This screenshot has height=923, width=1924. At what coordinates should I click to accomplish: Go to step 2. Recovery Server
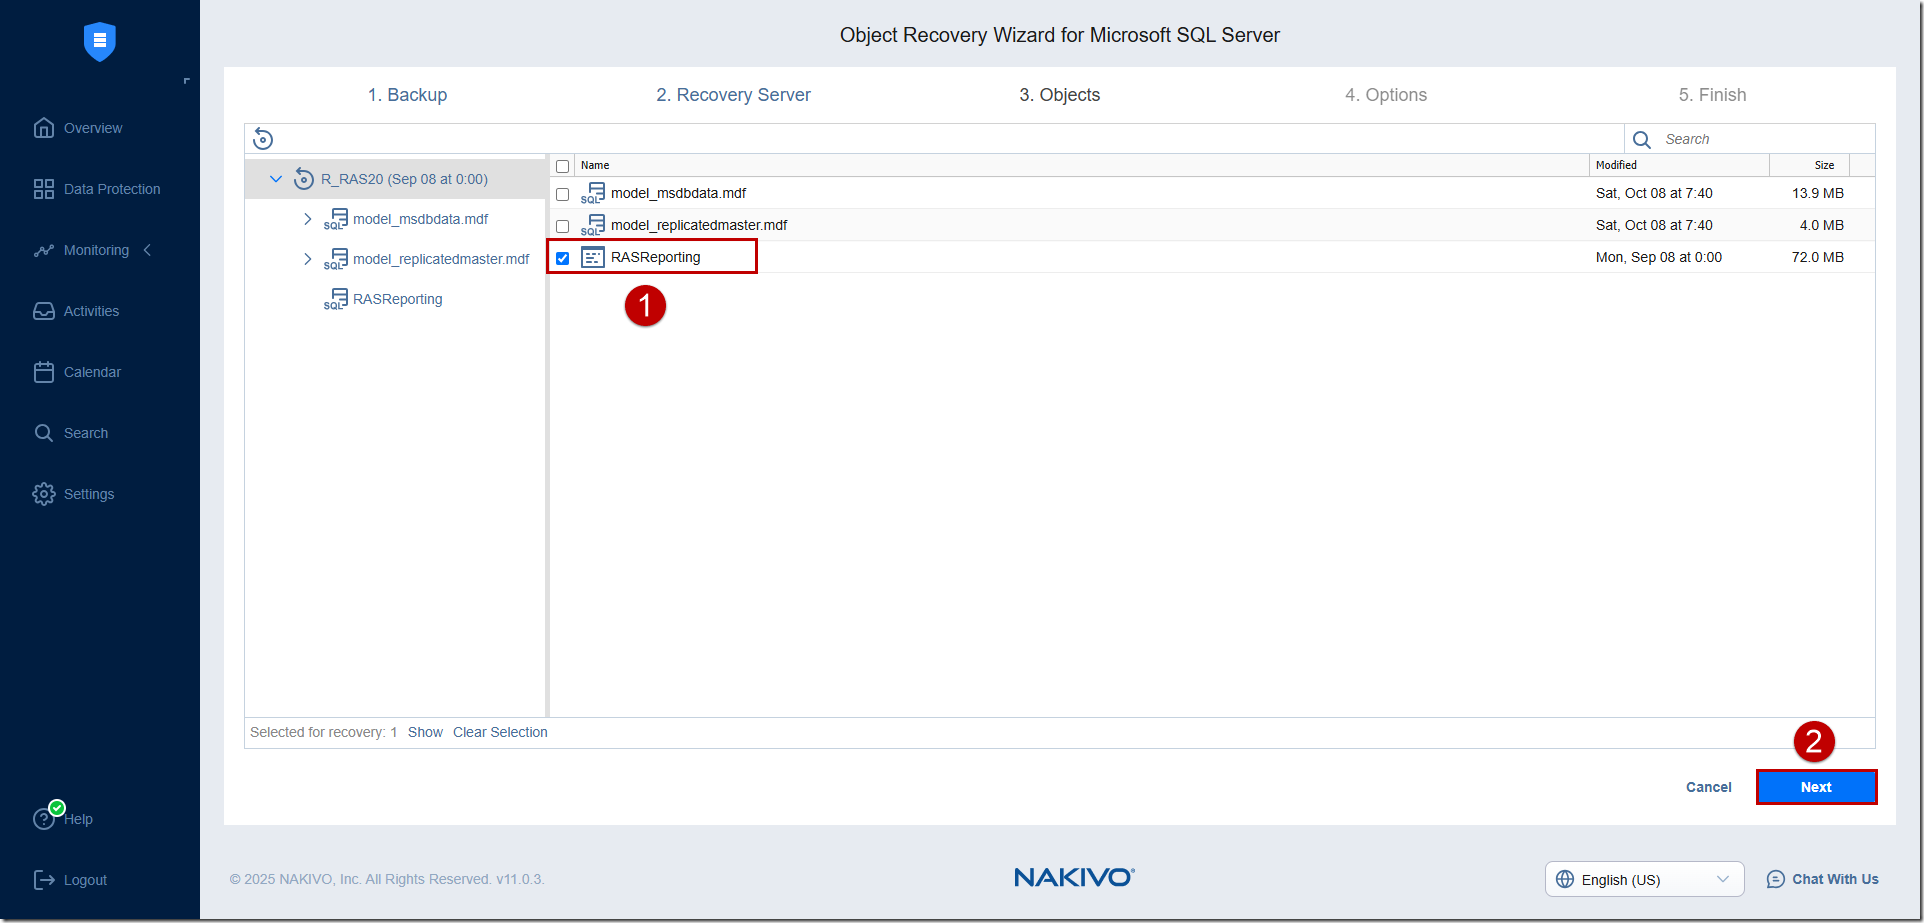pyautogui.click(x=734, y=95)
